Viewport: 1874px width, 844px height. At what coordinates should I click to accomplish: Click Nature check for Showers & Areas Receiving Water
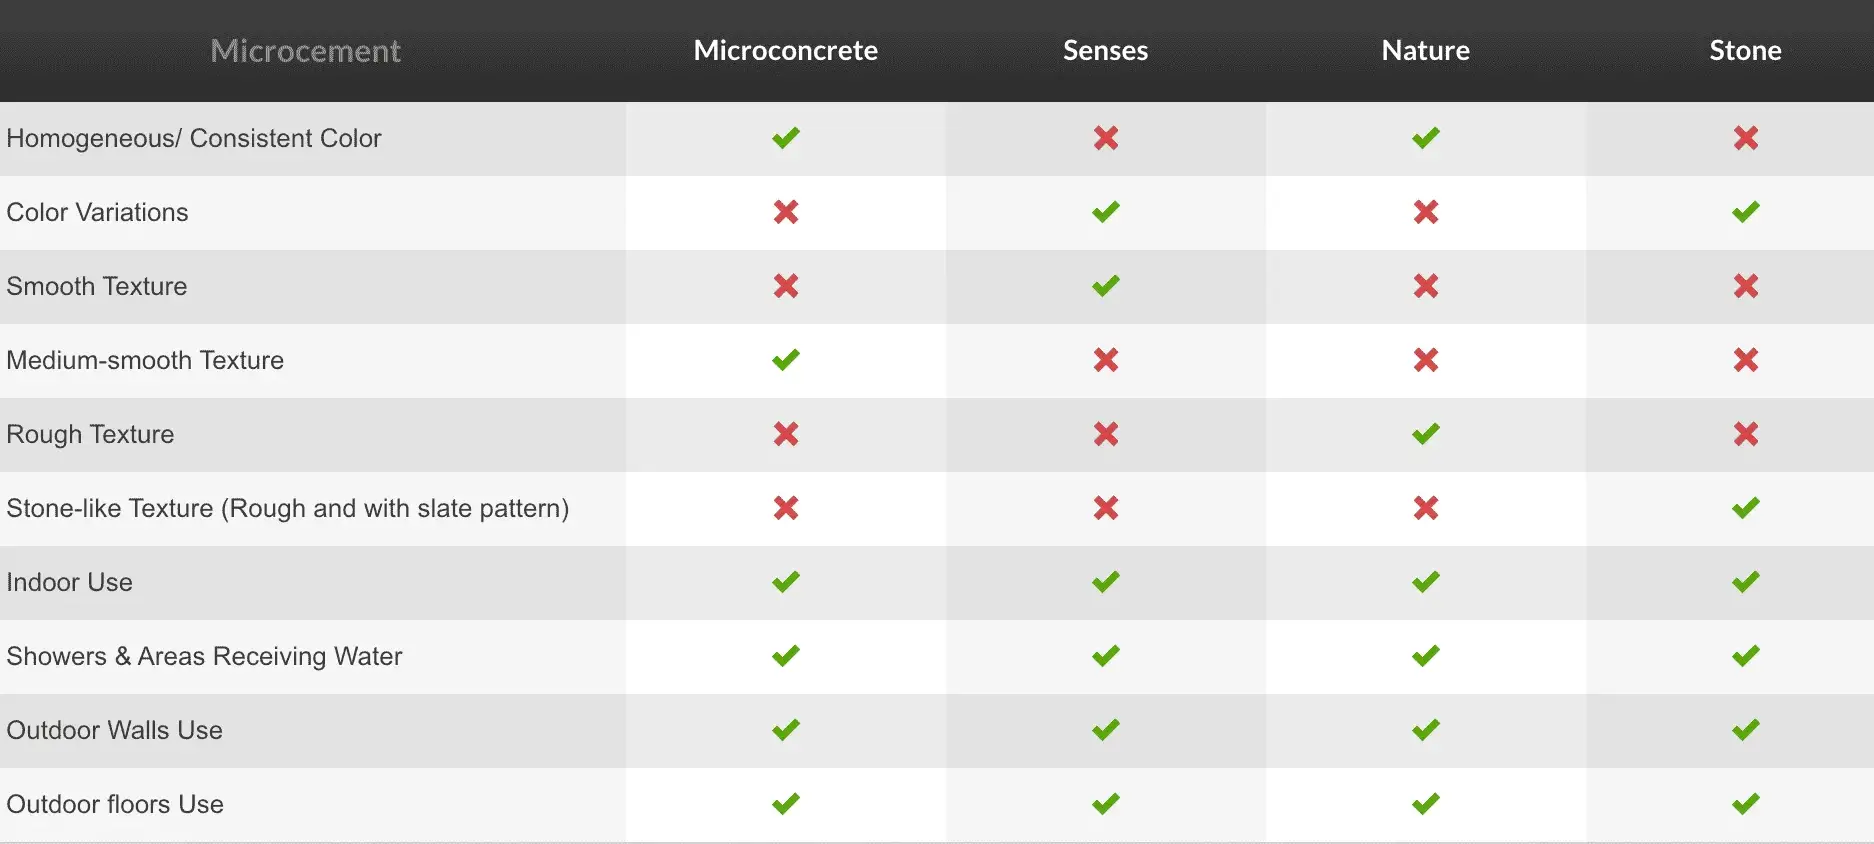point(1426,656)
